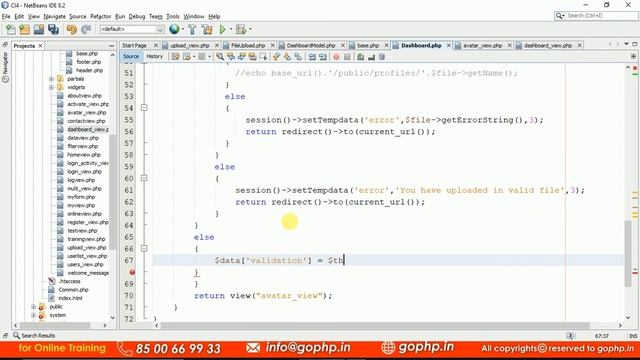Collapse the code fold at line 60
Viewport: 640px width, 360px height.
tap(144, 178)
